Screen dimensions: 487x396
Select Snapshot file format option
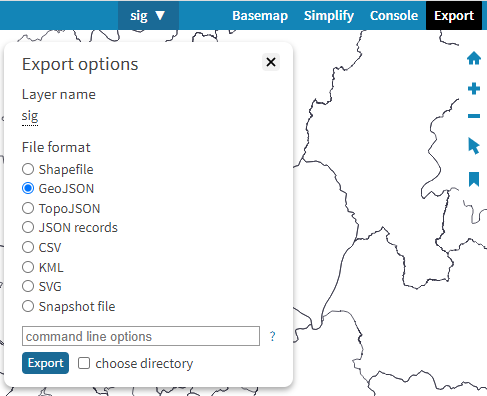(28, 306)
